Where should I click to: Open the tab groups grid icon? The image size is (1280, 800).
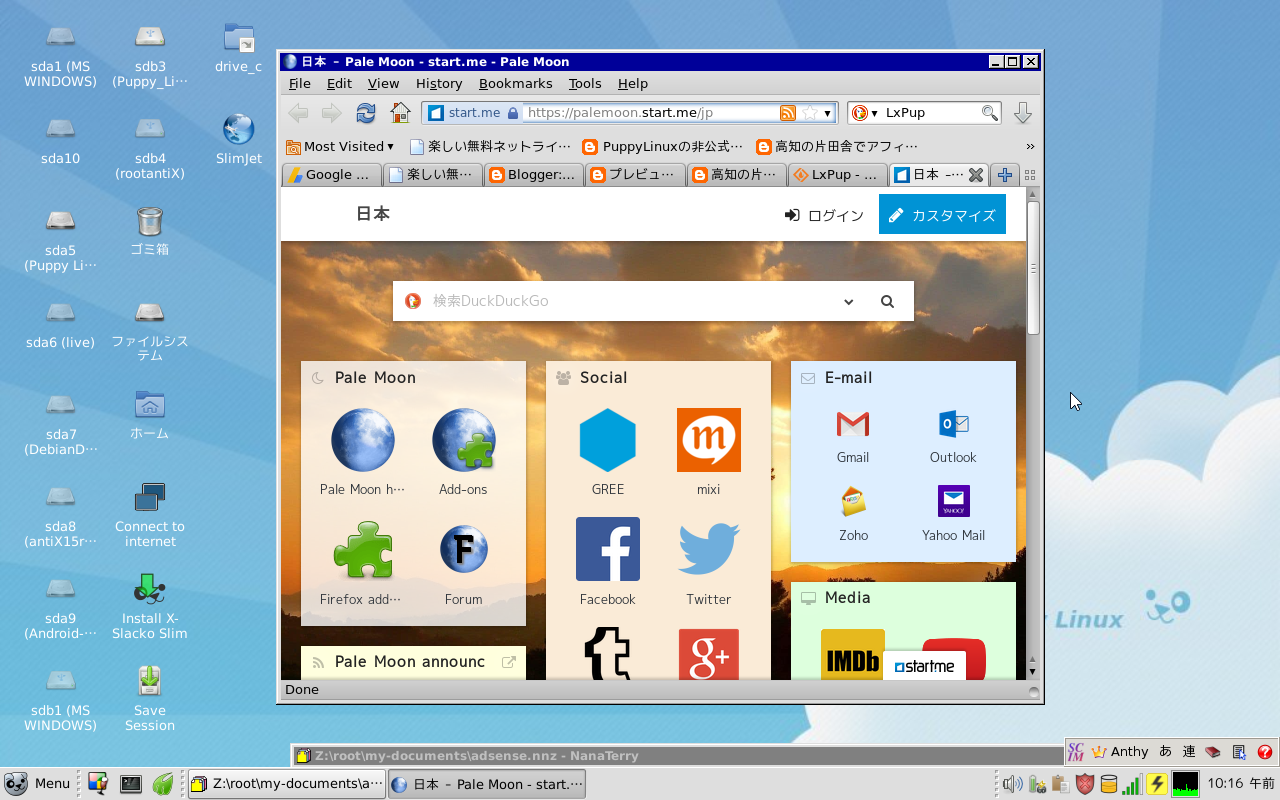pos(1030,175)
